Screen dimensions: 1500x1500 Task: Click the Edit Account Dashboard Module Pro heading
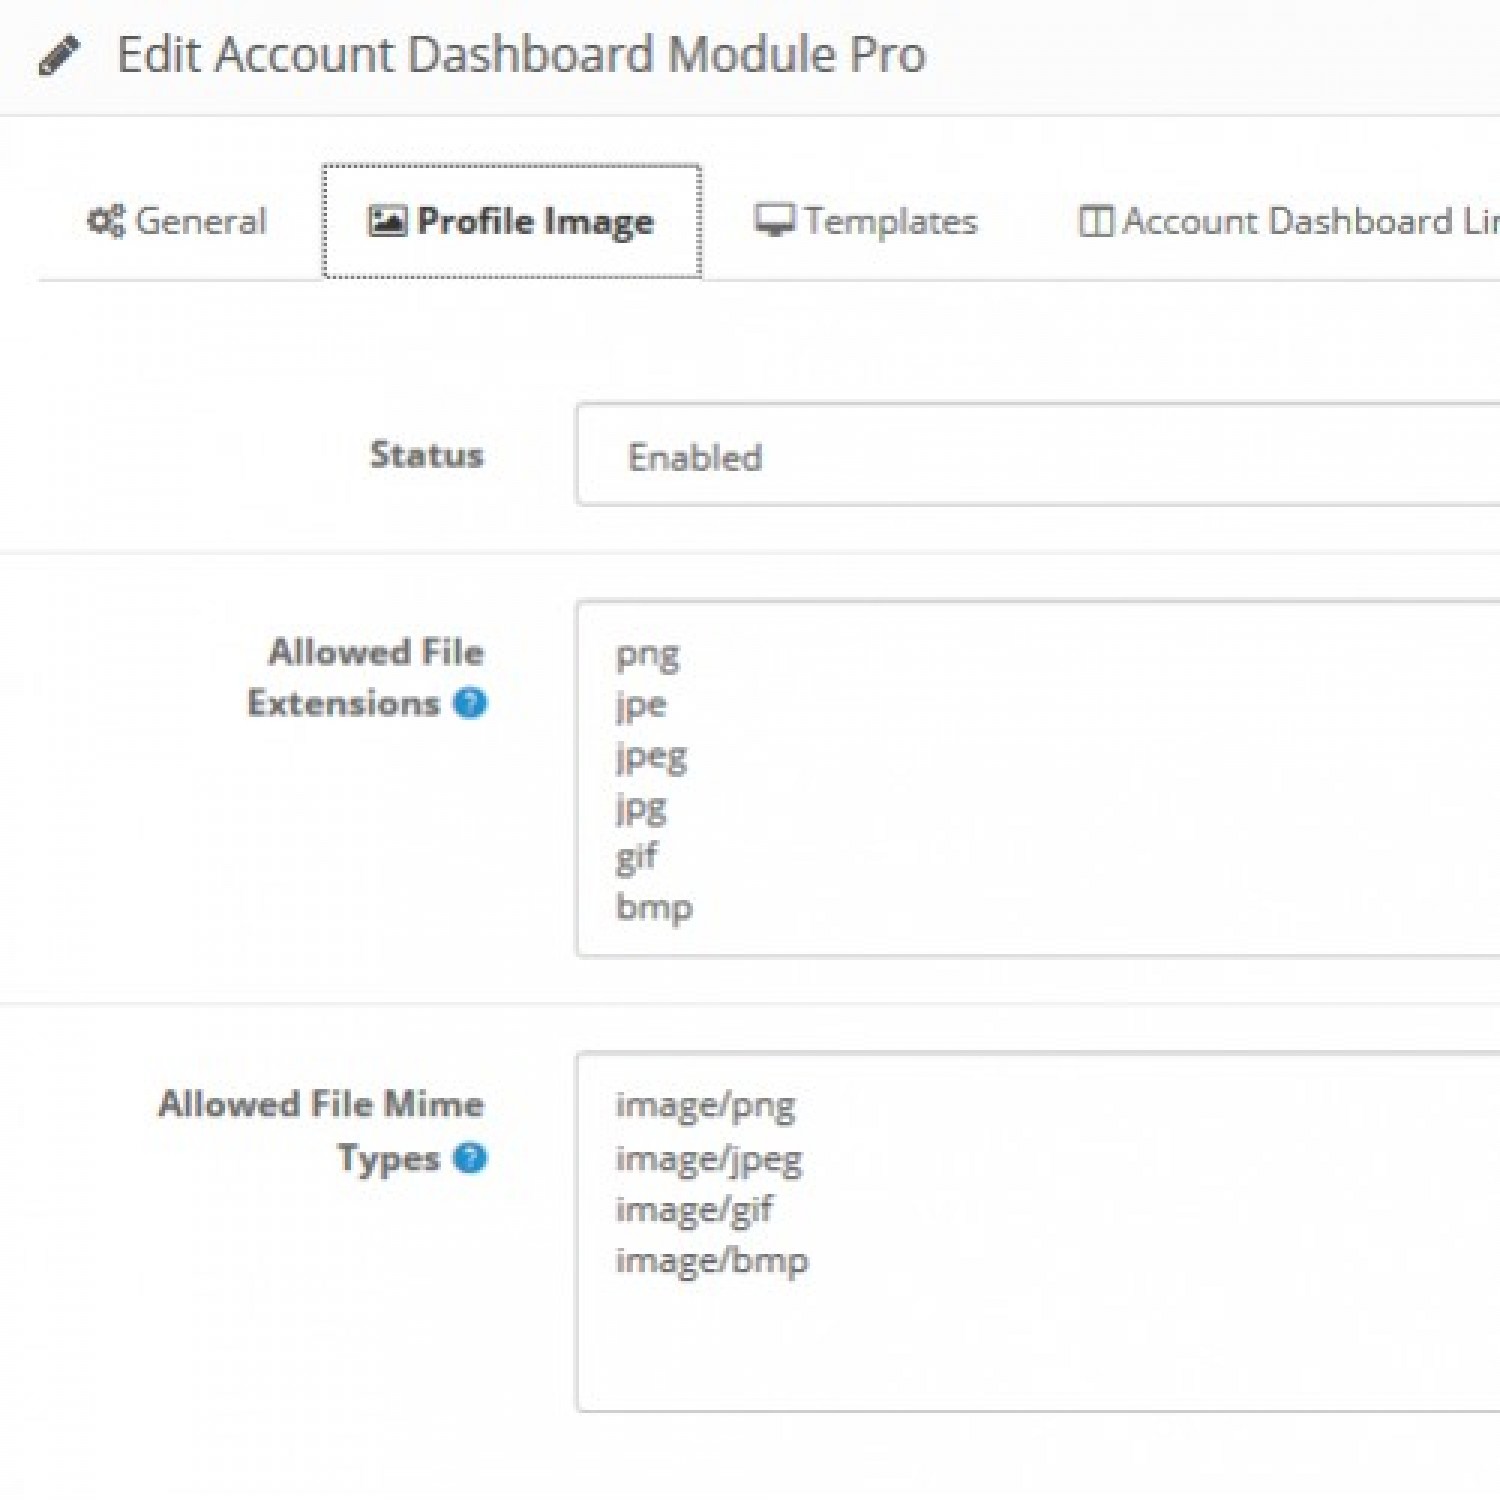coord(521,55)
